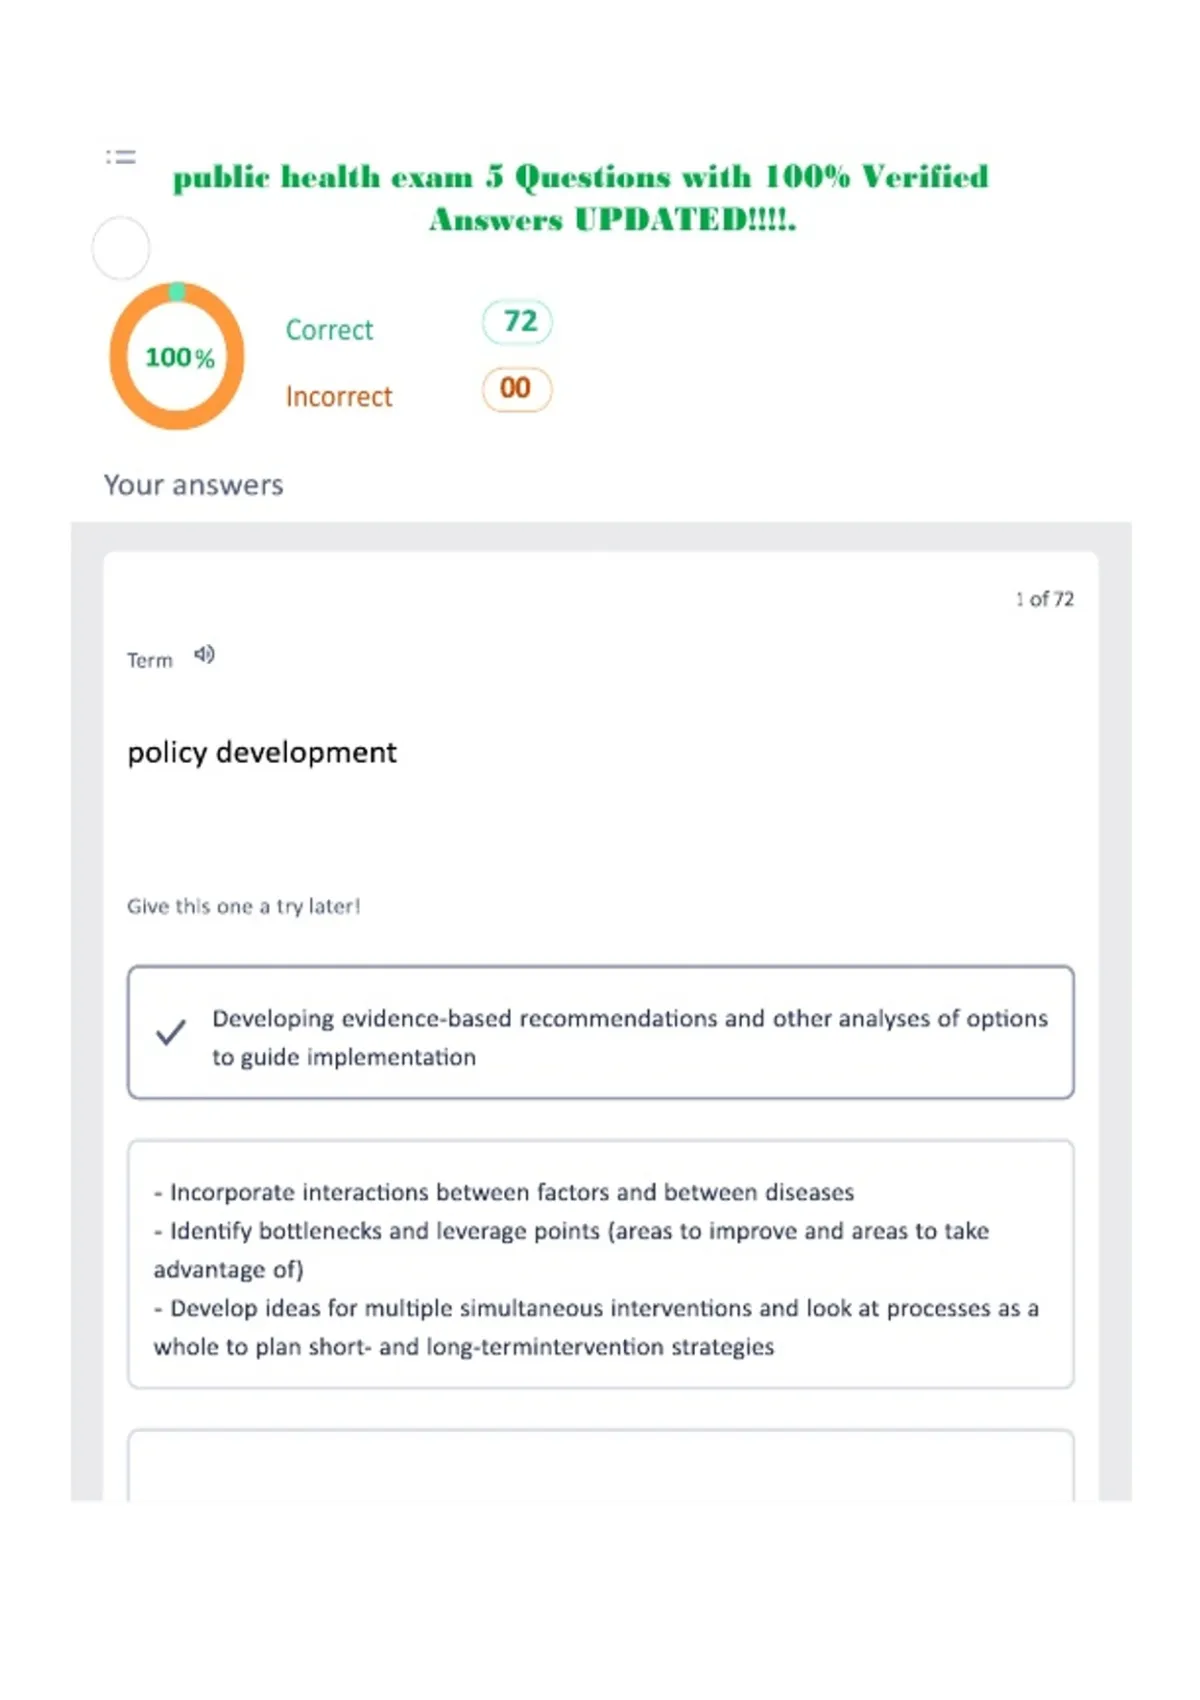Click the 'policy development' term text
The image size is (1200, 1700).
(x=262, y=752)
